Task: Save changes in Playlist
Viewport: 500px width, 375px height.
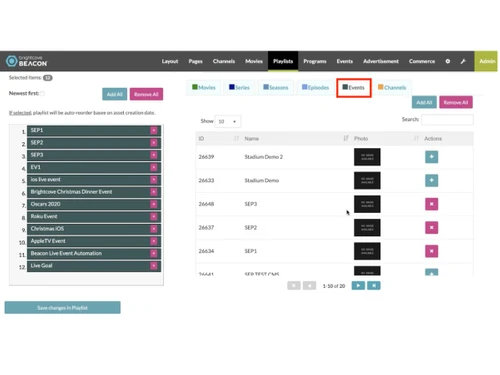Action: point(62,308)
